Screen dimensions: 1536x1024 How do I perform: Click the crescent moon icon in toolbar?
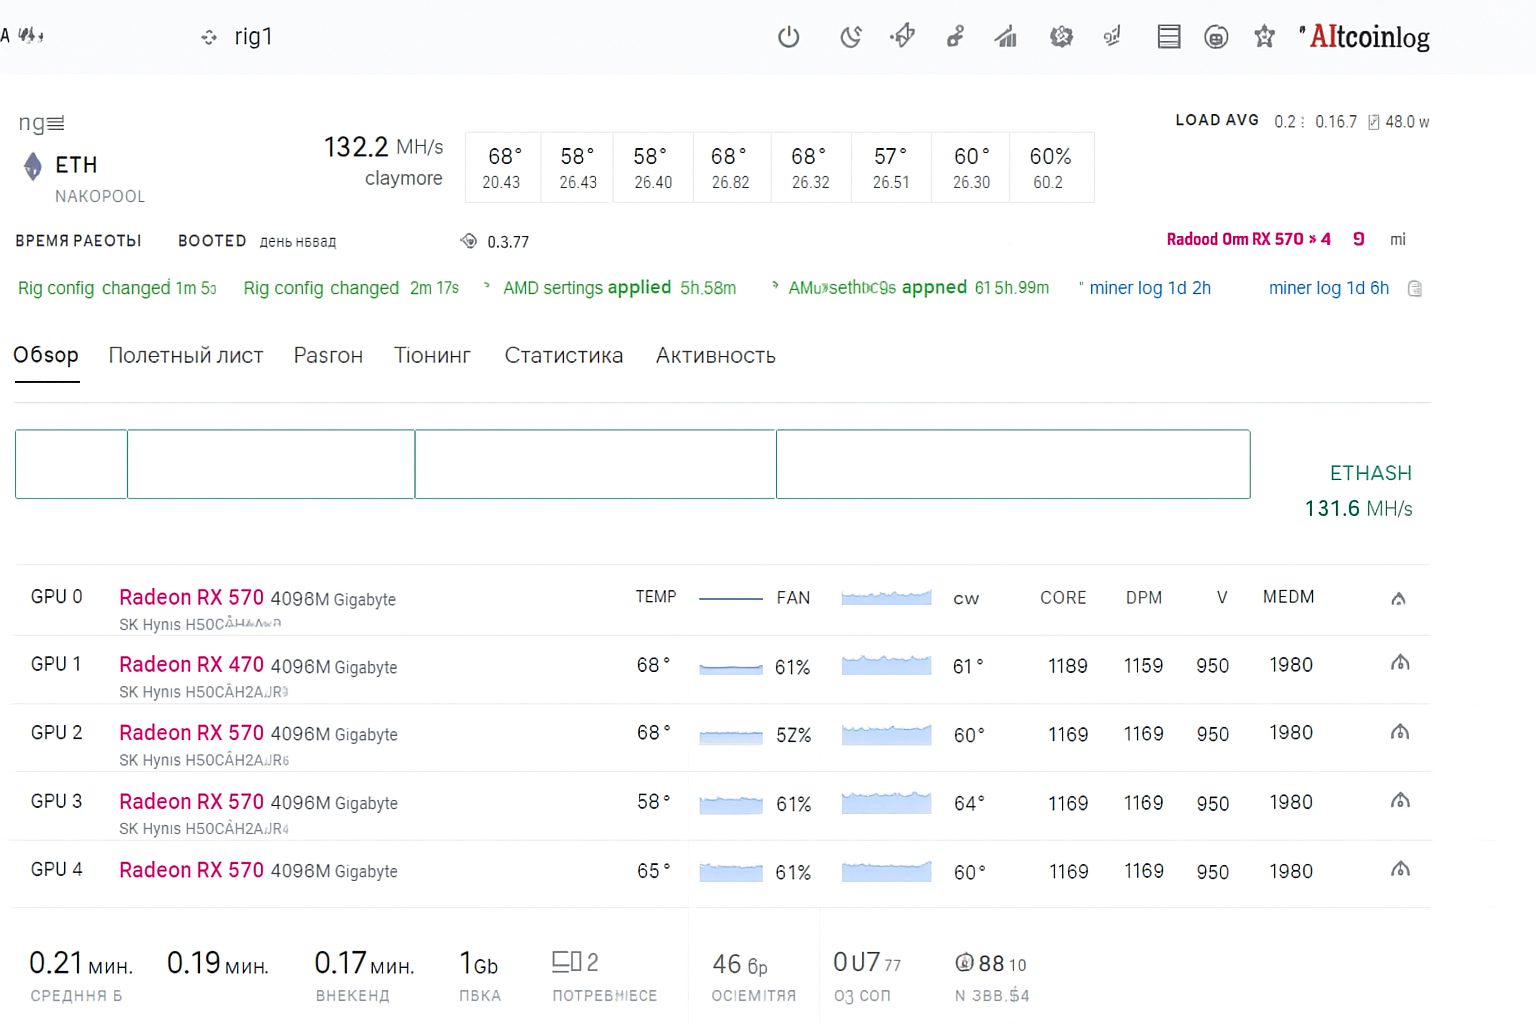[x=850, y=37]
